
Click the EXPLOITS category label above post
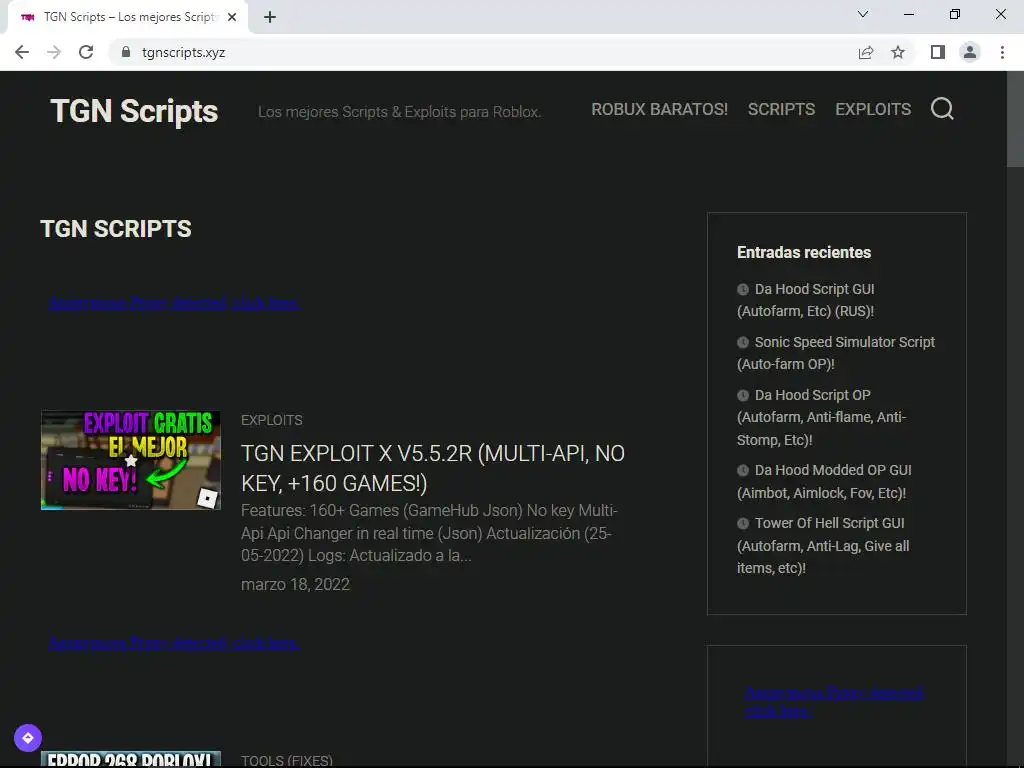tap(272, 420)
